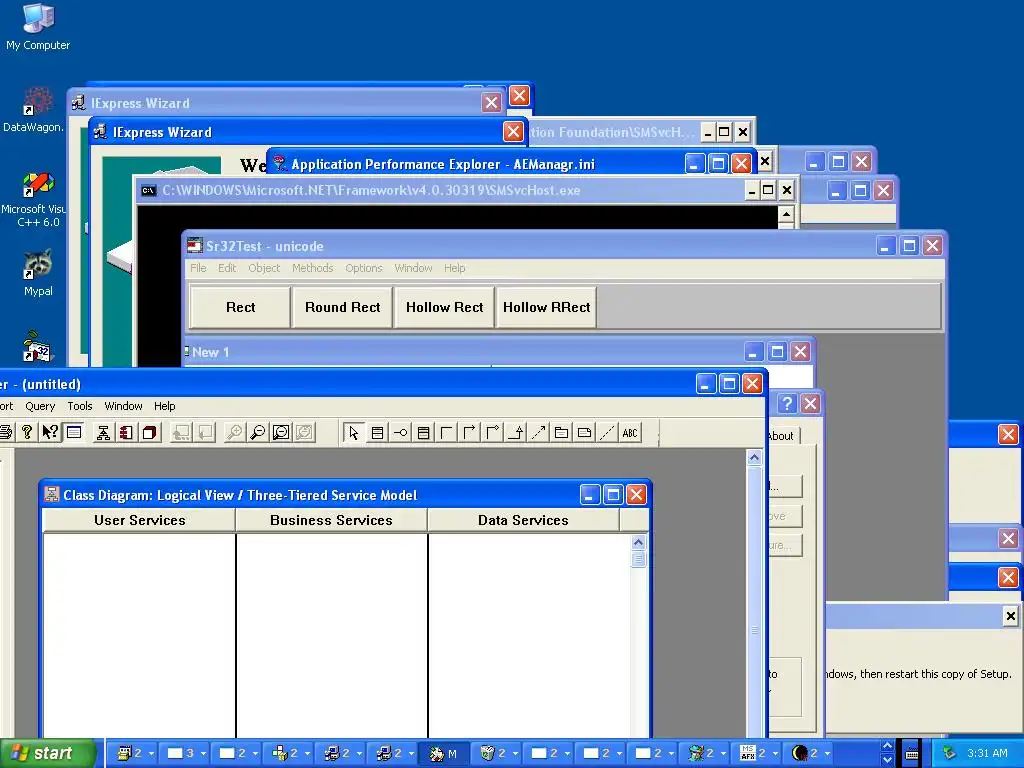Click the User Services column header

[139, 520]
